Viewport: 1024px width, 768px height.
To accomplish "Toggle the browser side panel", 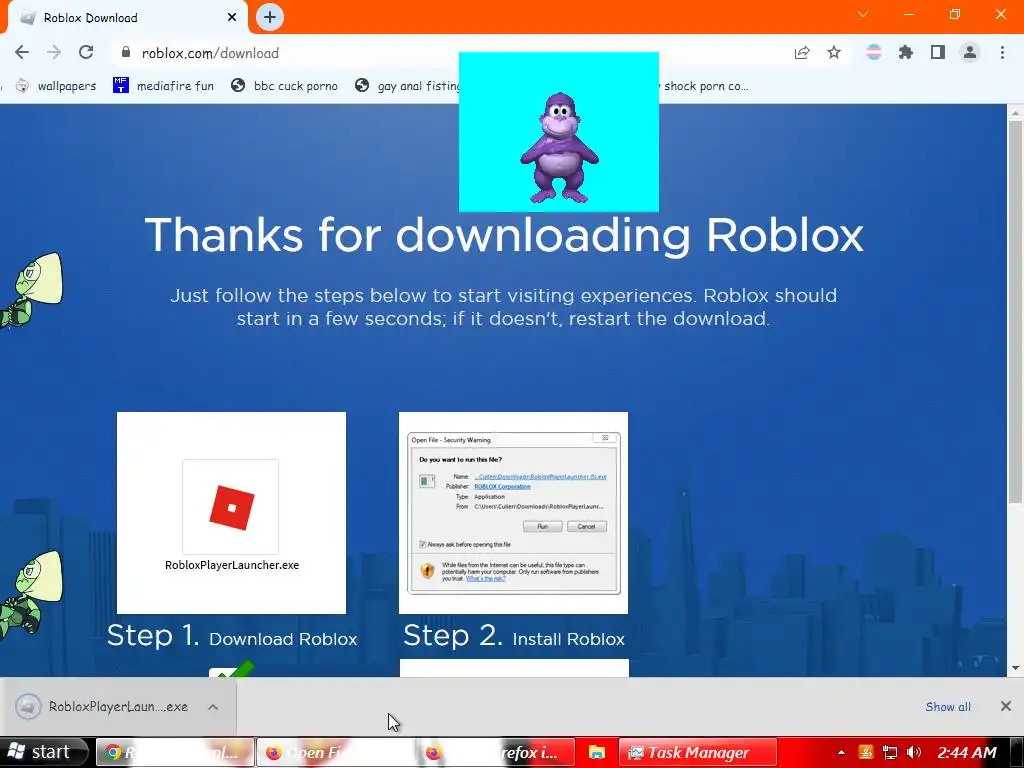I will [938, 52].
